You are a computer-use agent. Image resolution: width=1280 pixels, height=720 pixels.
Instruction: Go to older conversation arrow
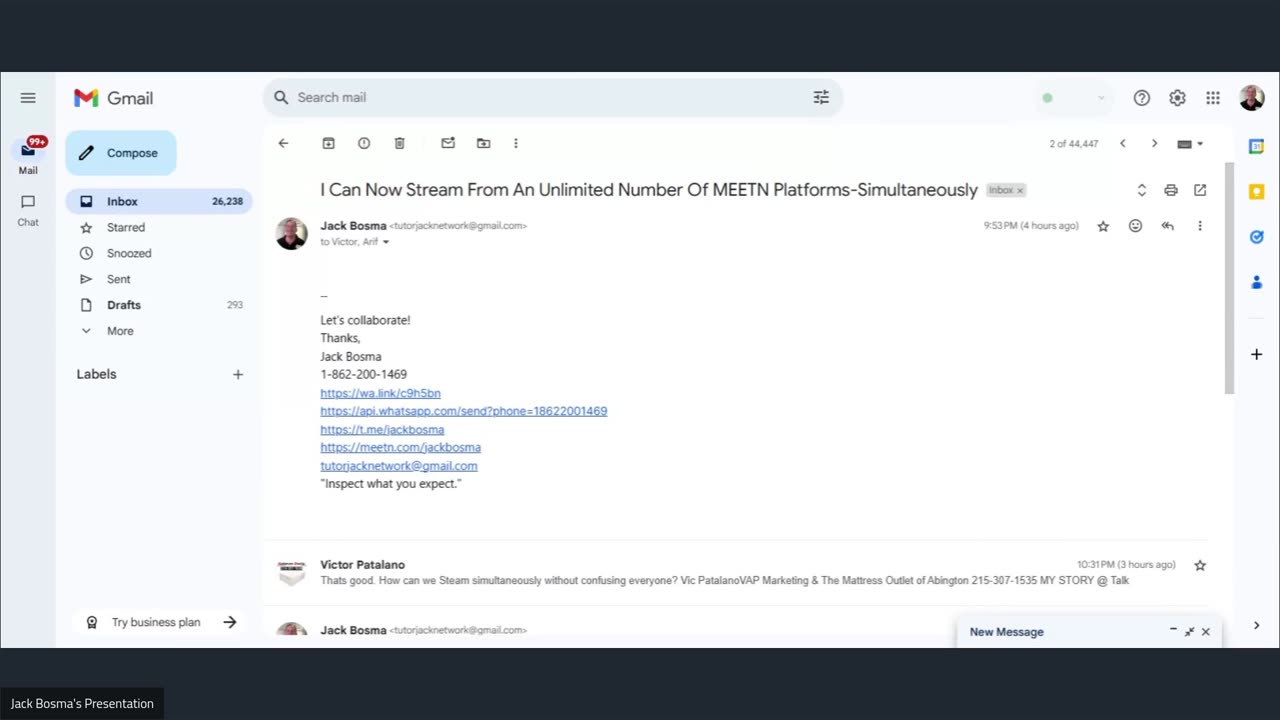(x=1154, y=144)
